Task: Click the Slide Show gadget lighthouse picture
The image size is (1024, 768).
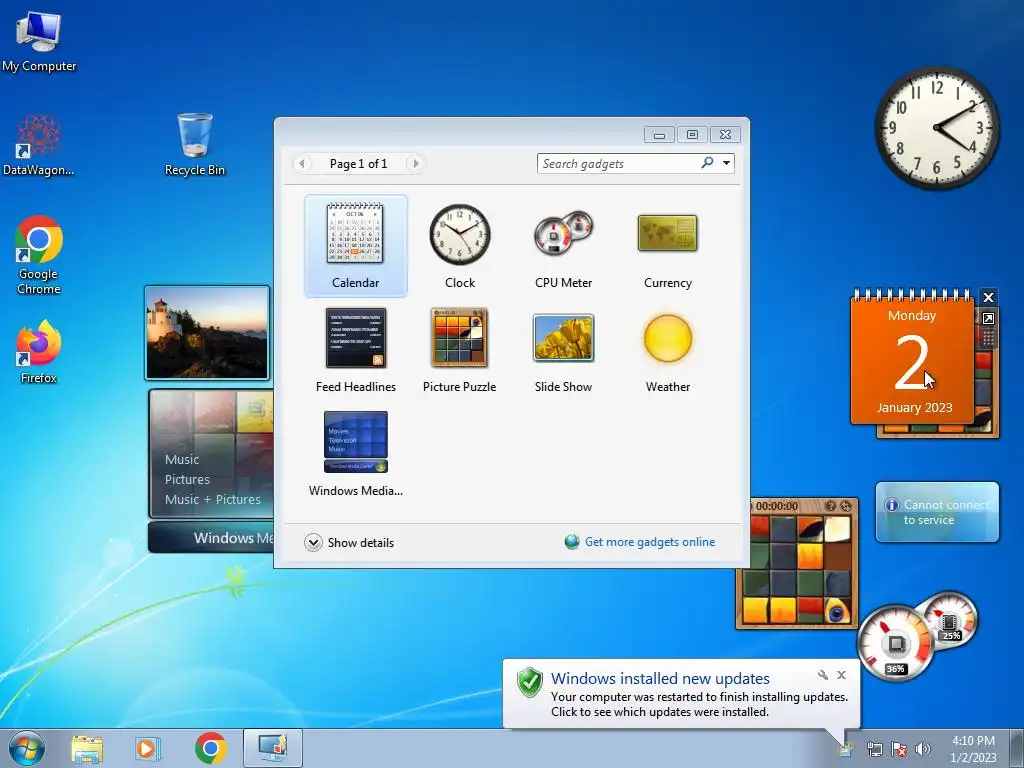Action: point(207,332)
